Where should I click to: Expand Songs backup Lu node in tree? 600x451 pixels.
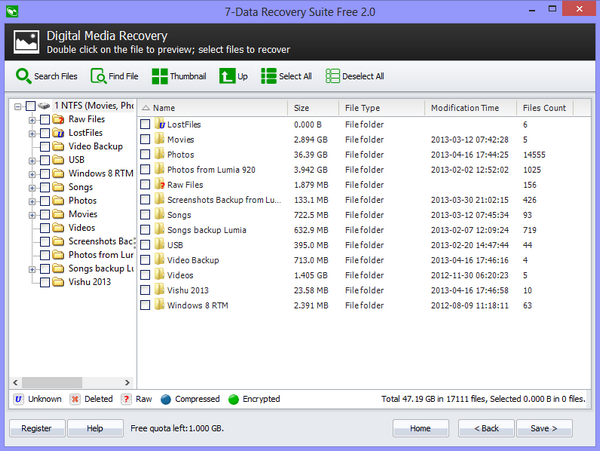coord(32,269)
